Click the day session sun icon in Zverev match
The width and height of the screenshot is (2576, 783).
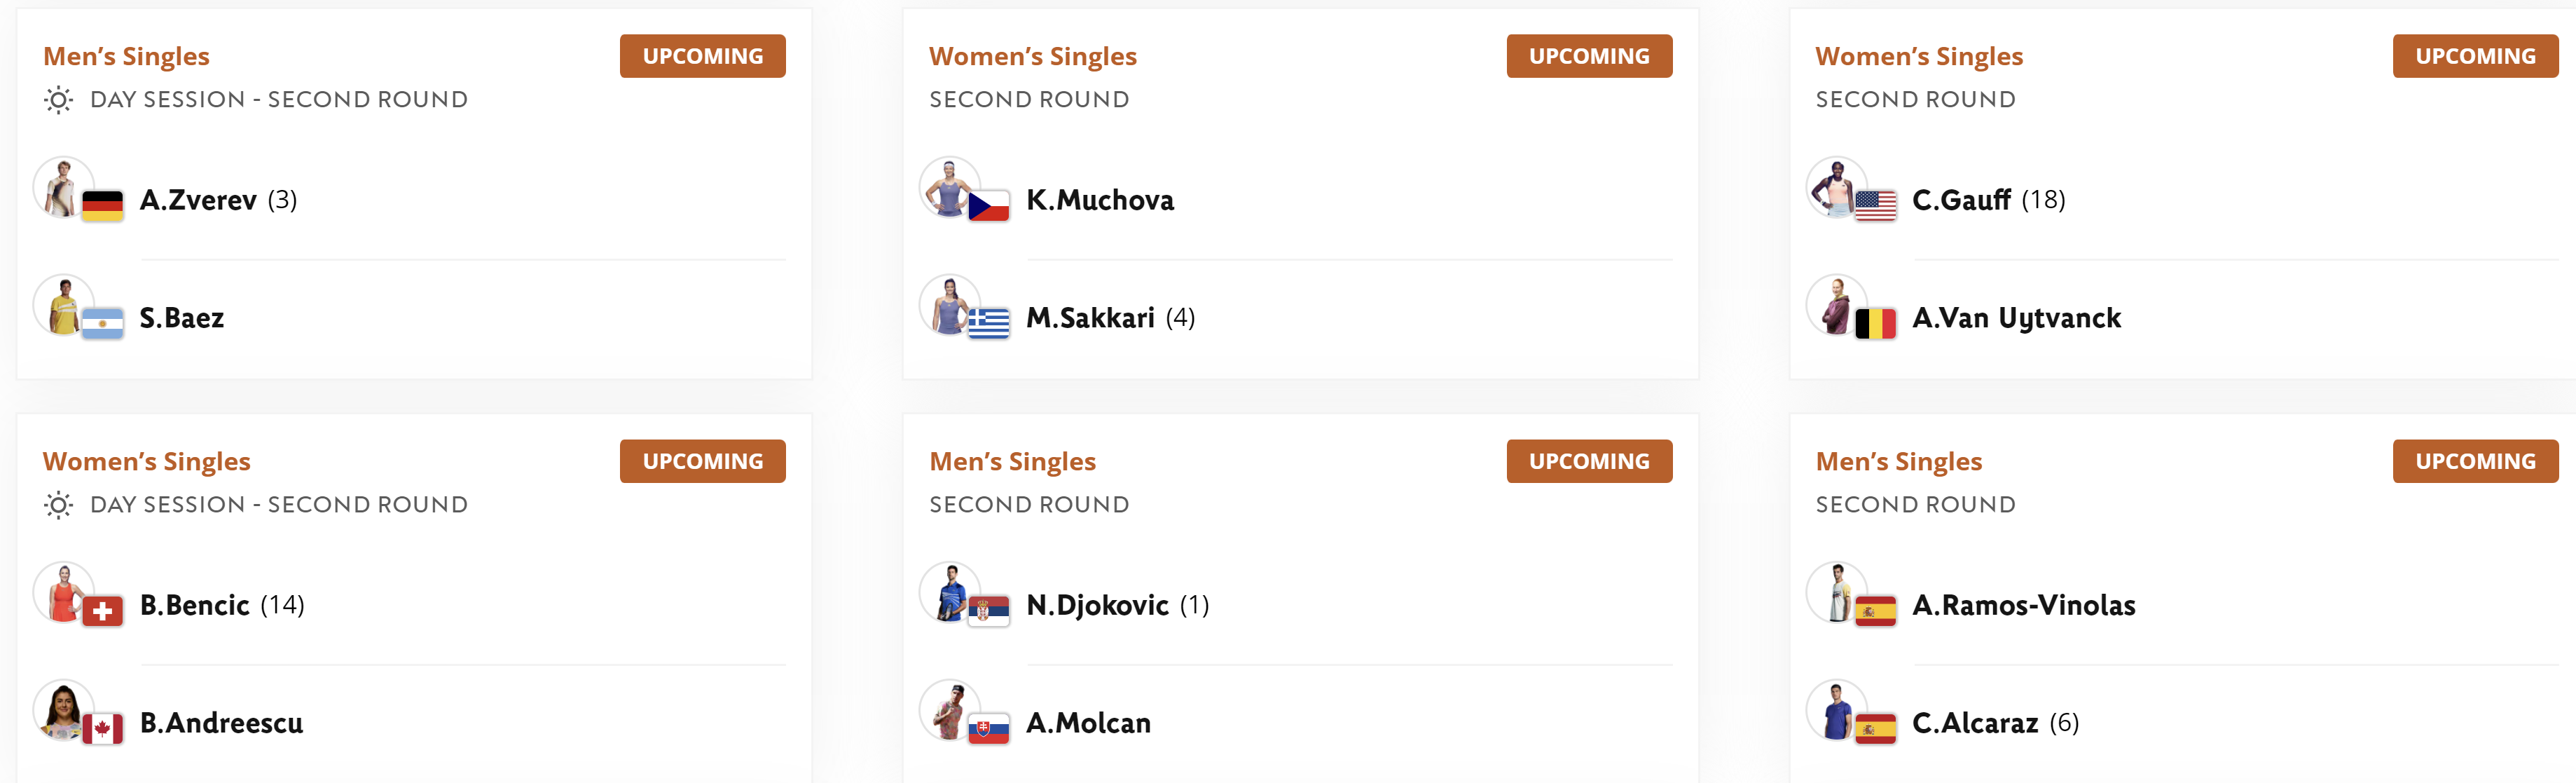[x=58, y=100]
